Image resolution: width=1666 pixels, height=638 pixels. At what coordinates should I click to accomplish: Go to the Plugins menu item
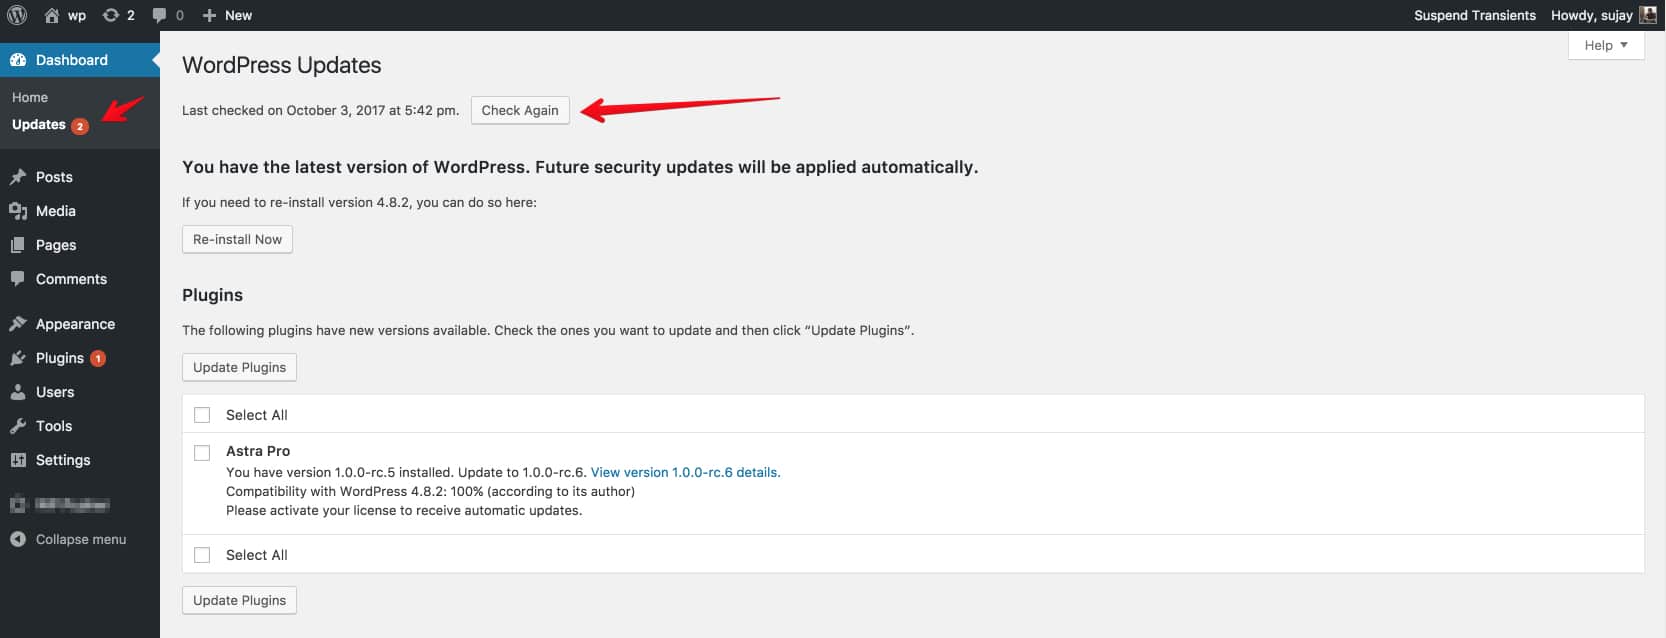pos(60,358)
